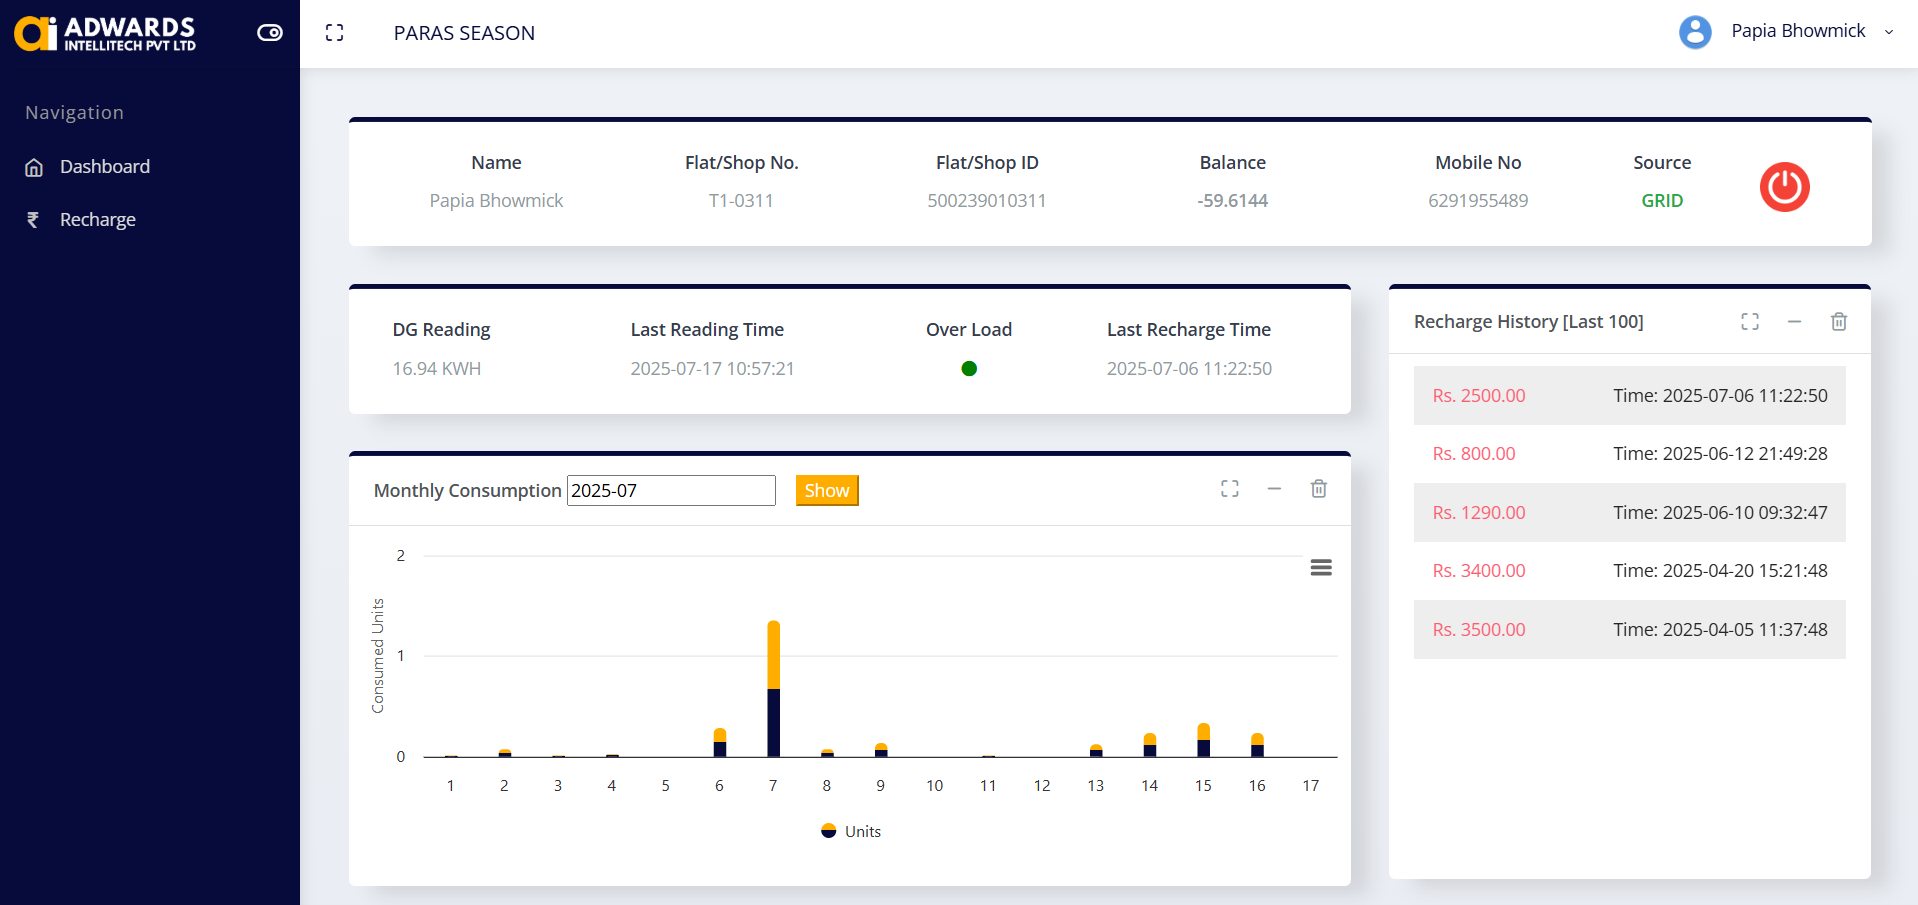This screenshot has width=1918, height=905.
Task: Open the Dashboard navigation item
Action: (104, 167)
